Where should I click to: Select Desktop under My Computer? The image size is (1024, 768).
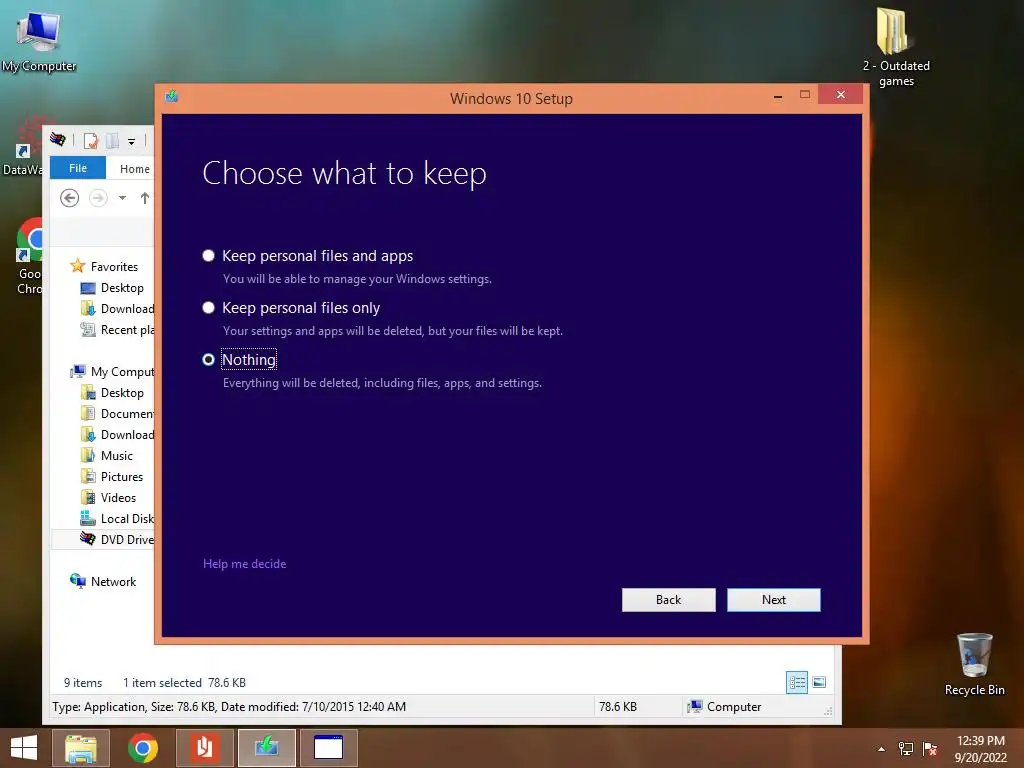point(112,392)
